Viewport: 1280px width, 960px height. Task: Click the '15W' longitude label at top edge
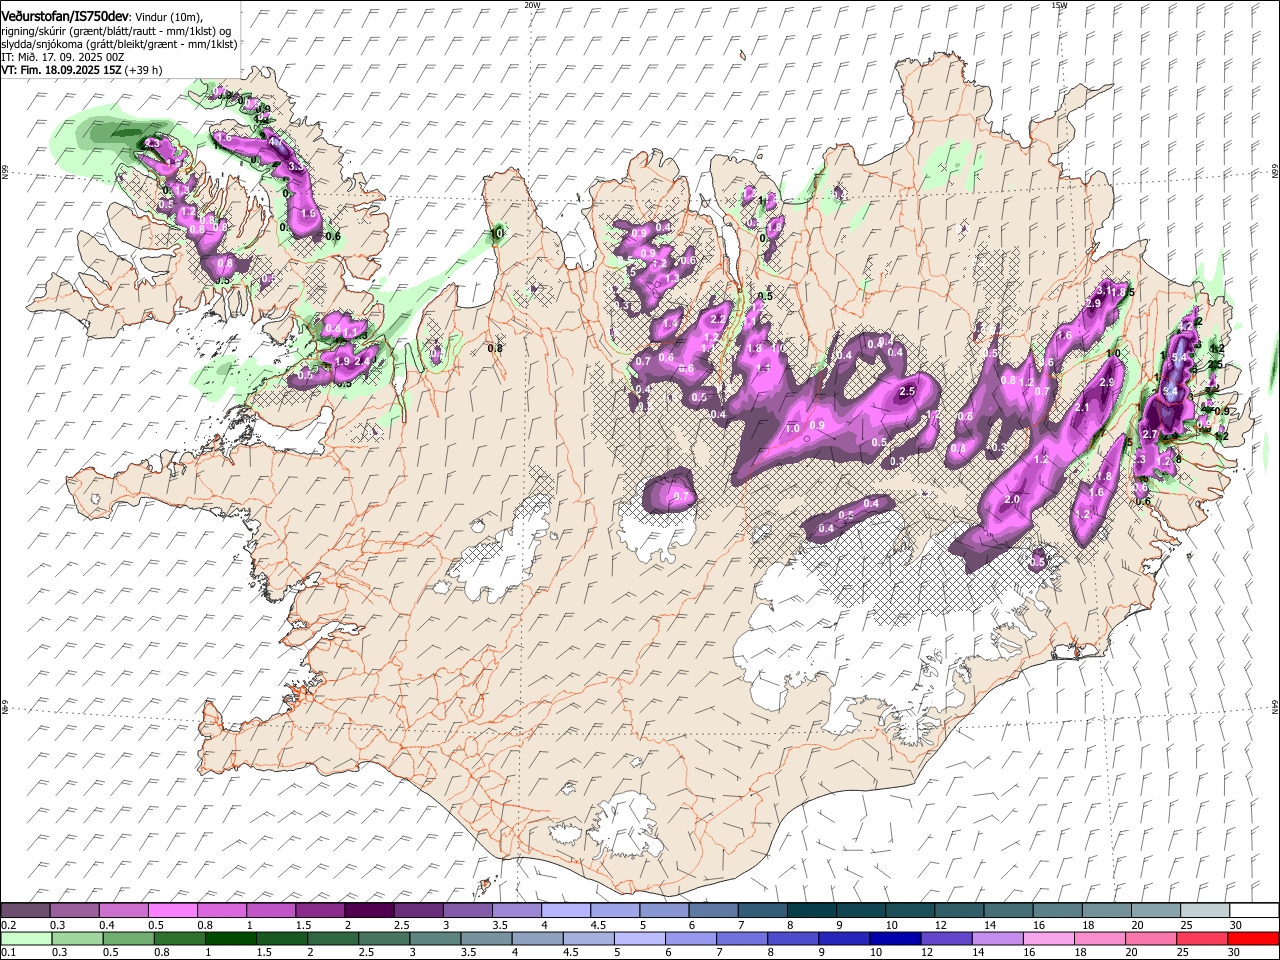(1059, 5)
